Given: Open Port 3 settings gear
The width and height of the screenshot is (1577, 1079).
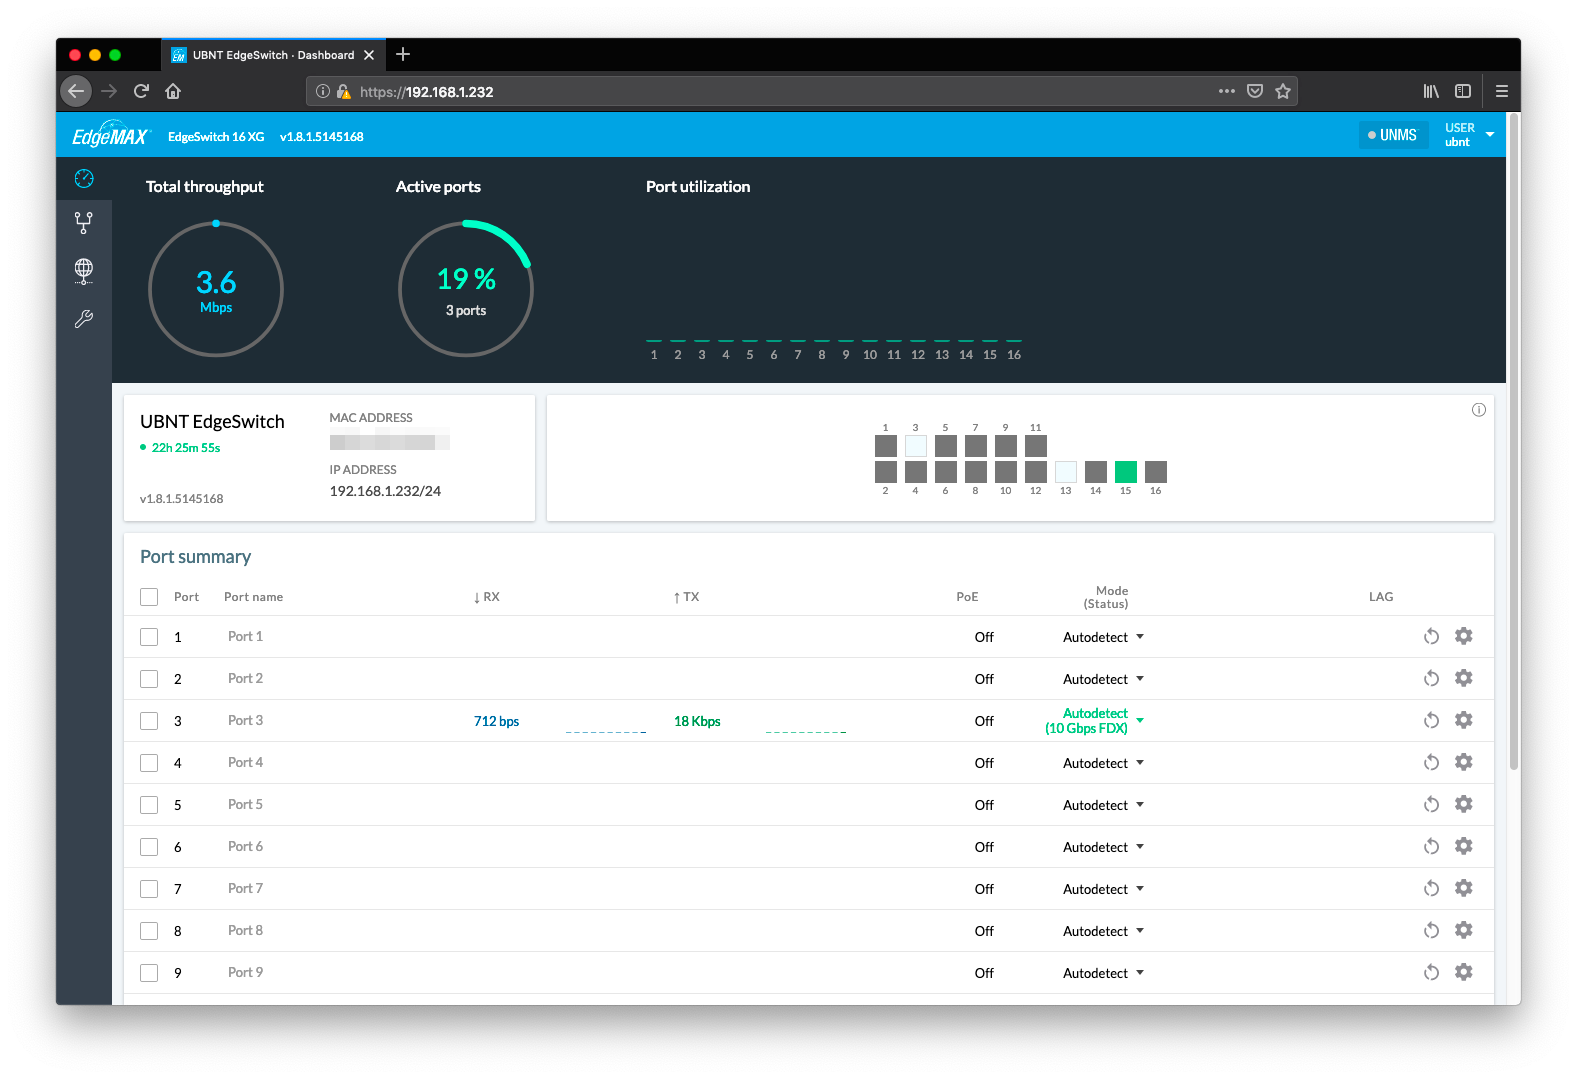Looking at the screenshot, I should (x=1464, y=720).
